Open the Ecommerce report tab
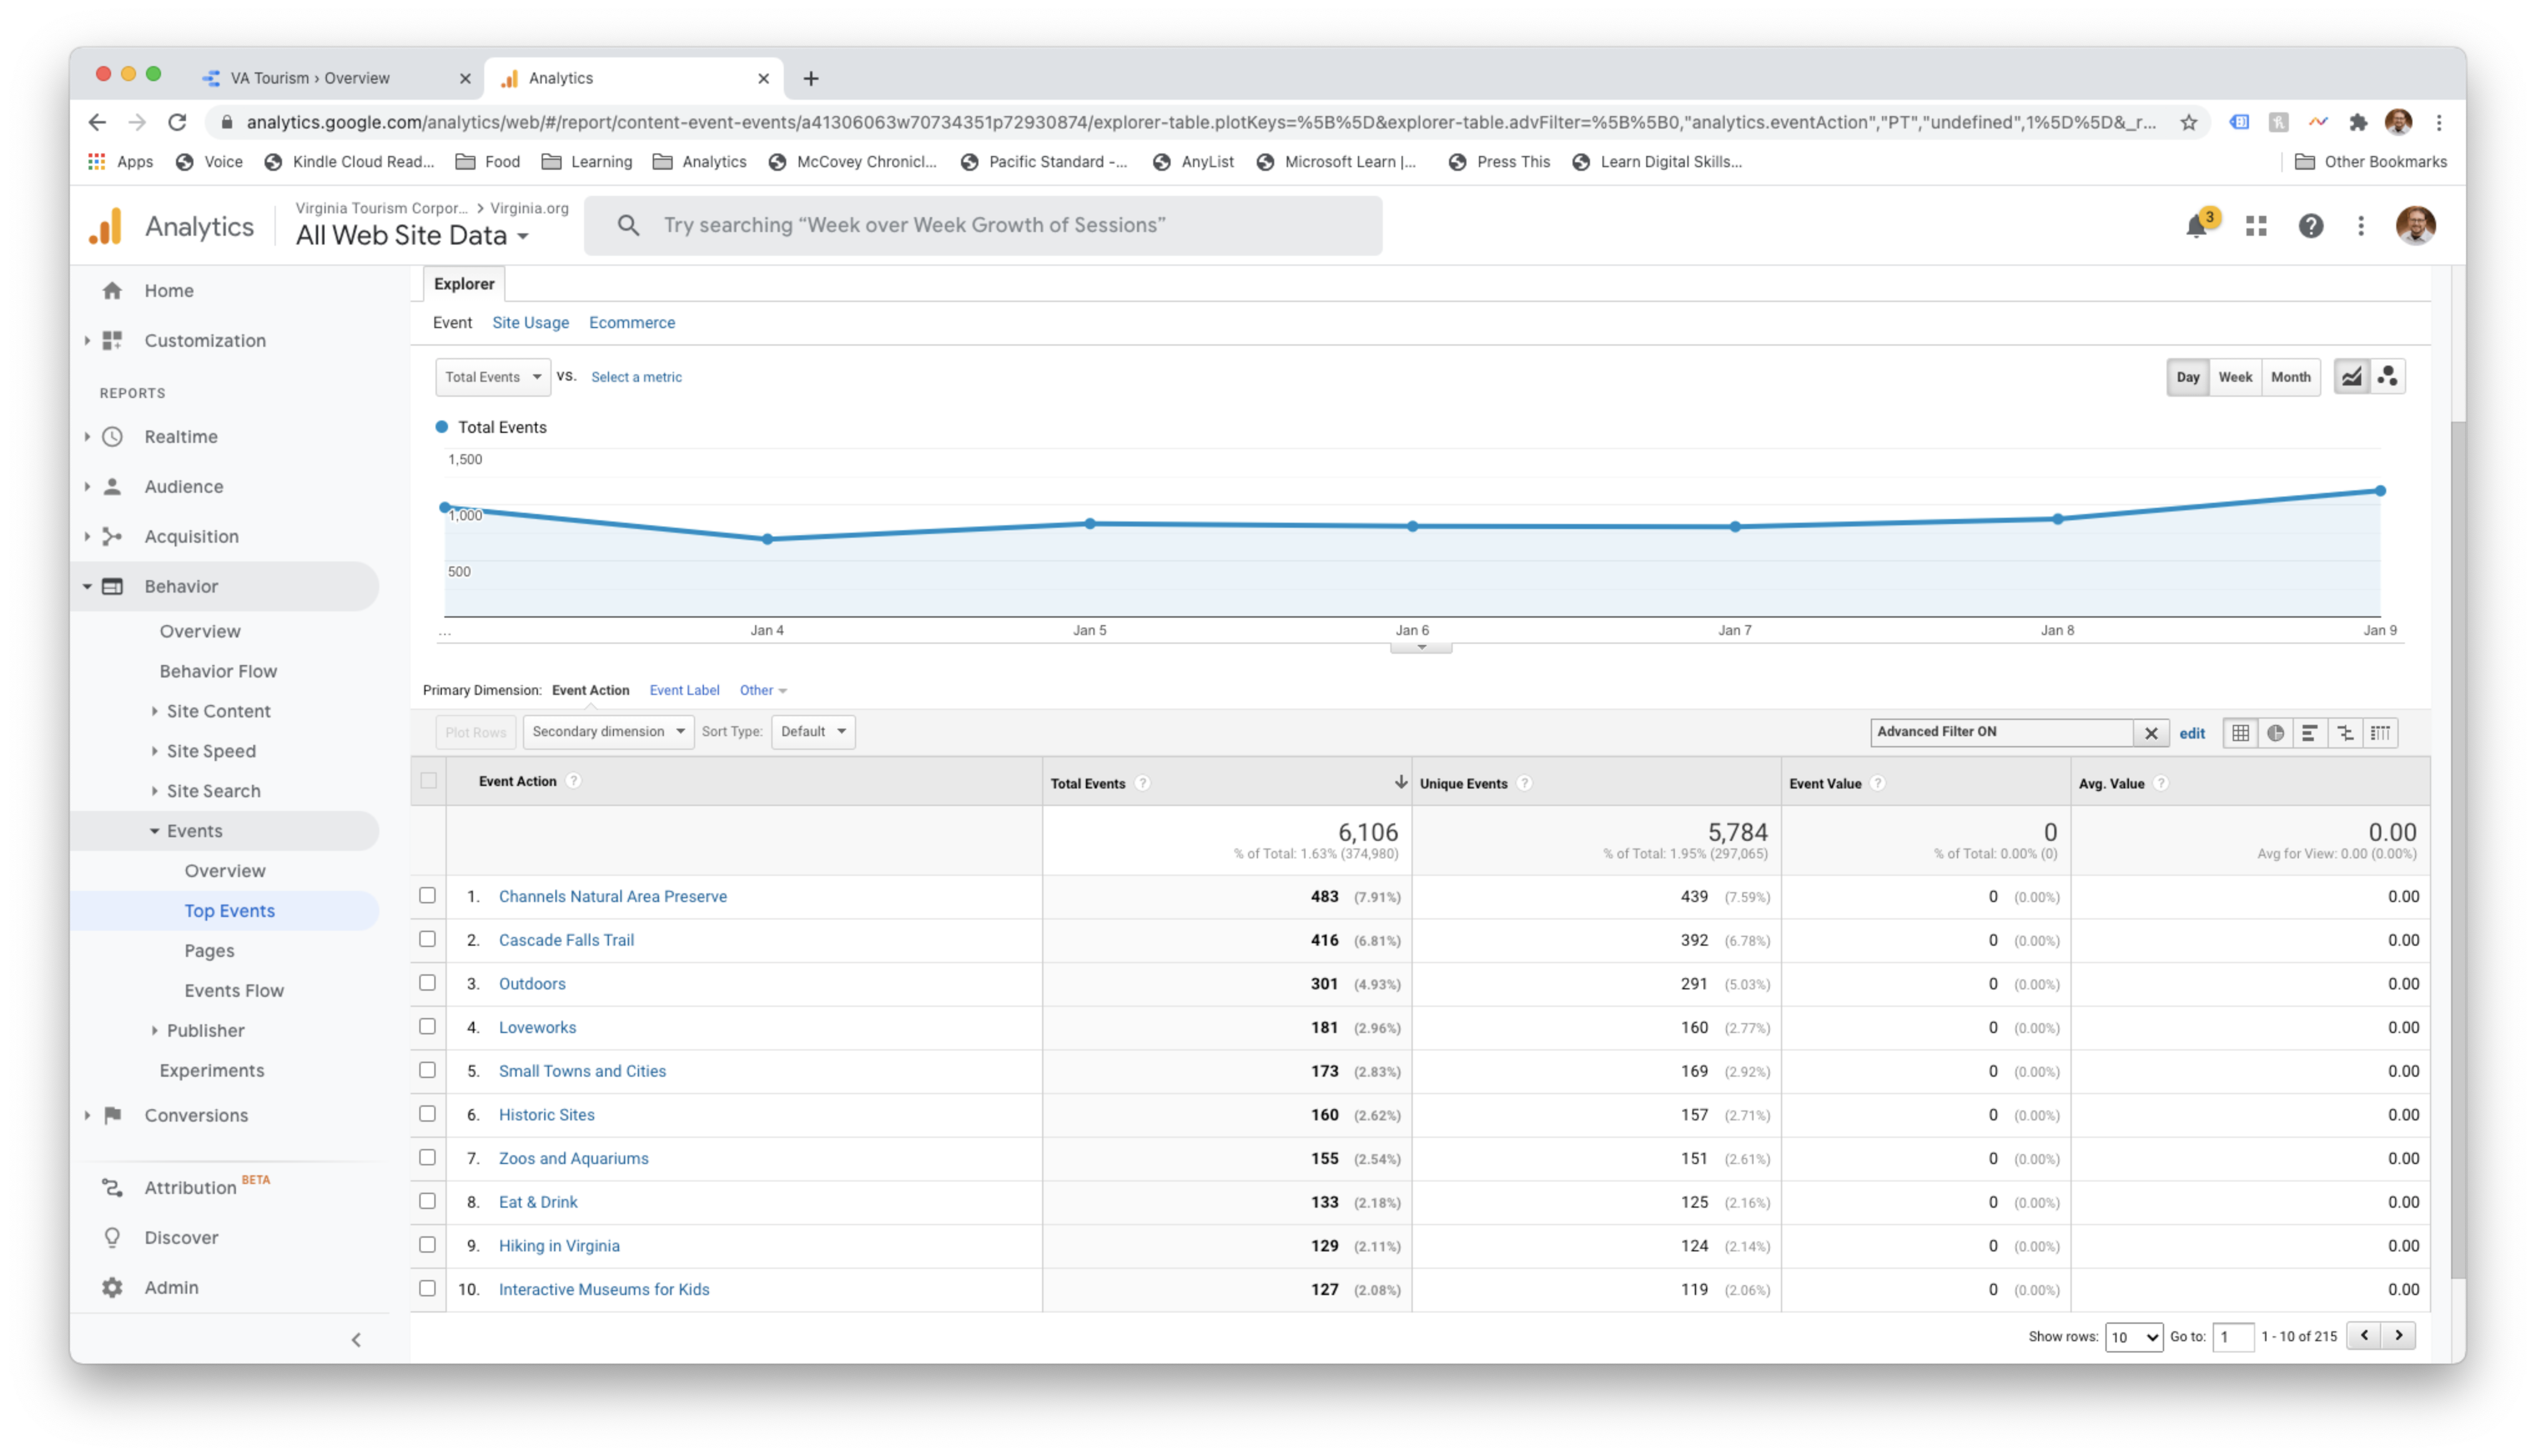The width and height of the screenshot is (2536, 1456). pos(632,322)
